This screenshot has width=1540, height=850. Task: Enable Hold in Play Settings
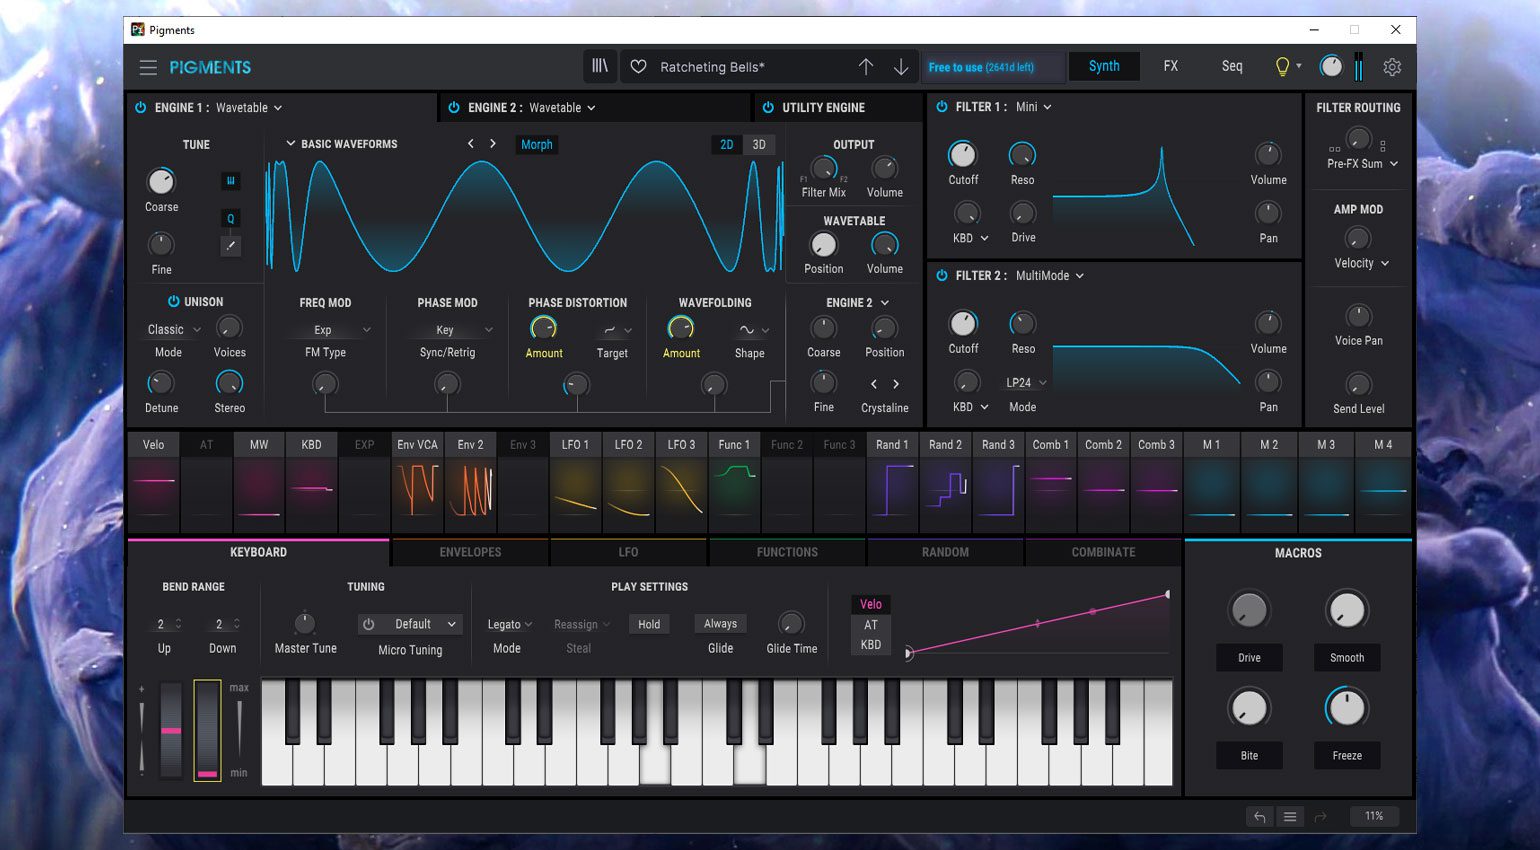(x=649, y=623)
